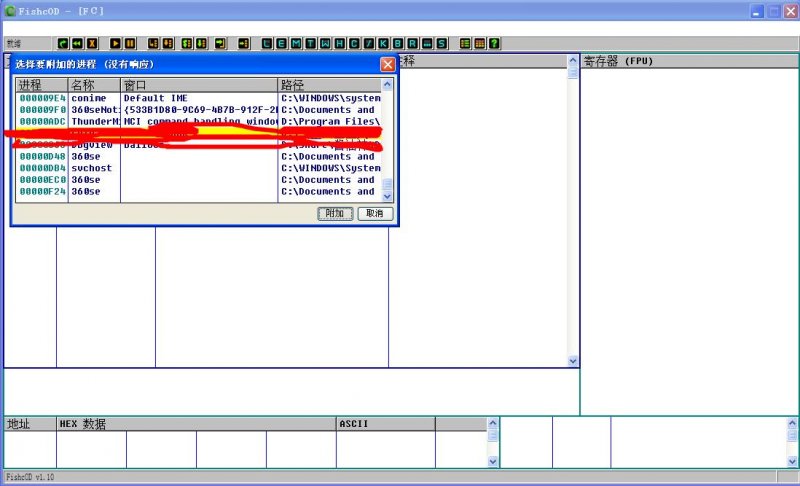Click process list scrollbar up arrow
This screenshot has width=800, height=486.
click(387, 85)
